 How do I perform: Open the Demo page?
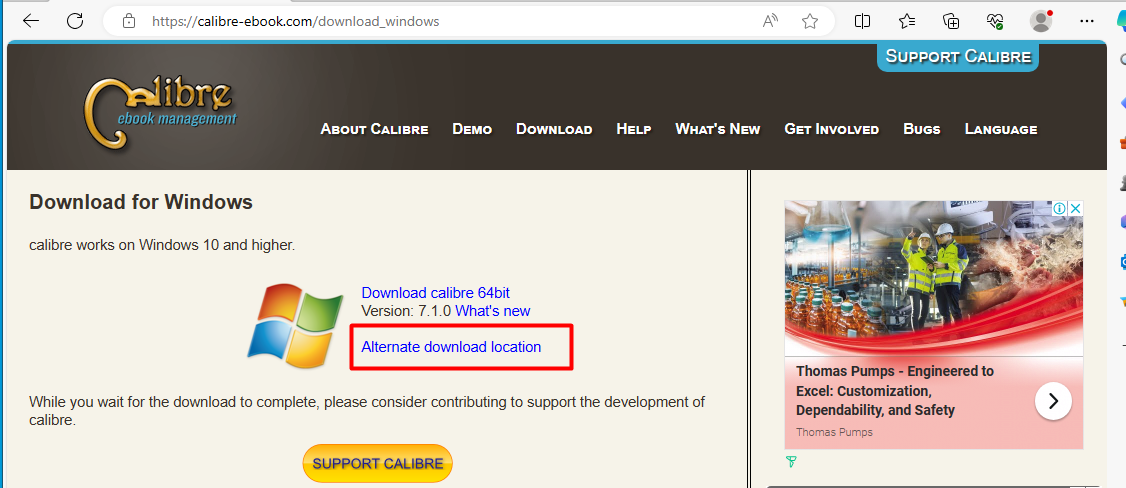pos(472,129)
